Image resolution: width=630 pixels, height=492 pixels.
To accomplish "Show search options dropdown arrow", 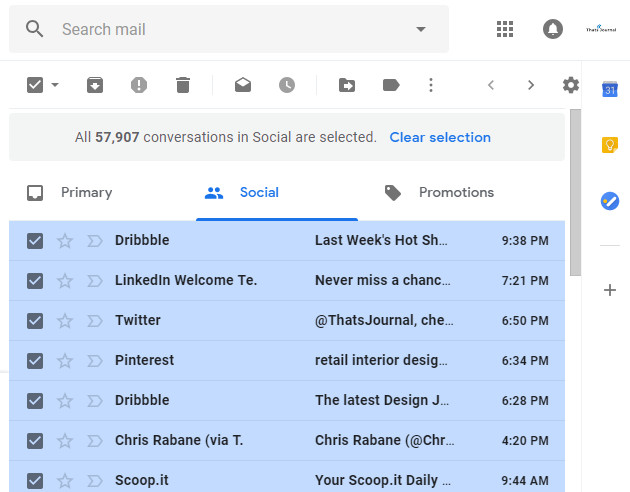I will (421, 29).
